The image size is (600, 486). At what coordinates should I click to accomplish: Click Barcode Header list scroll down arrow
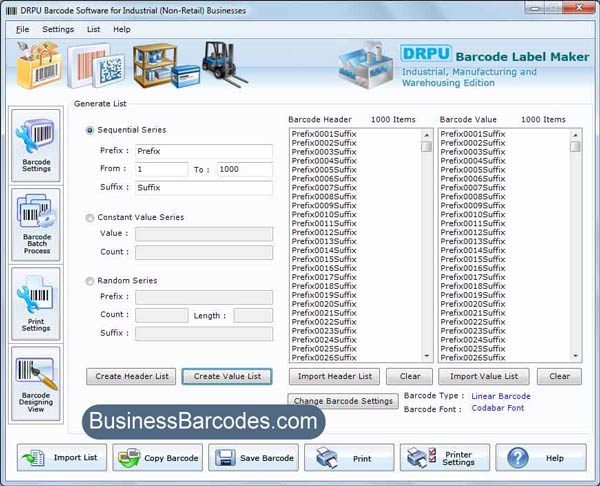[x=427, y=356]
